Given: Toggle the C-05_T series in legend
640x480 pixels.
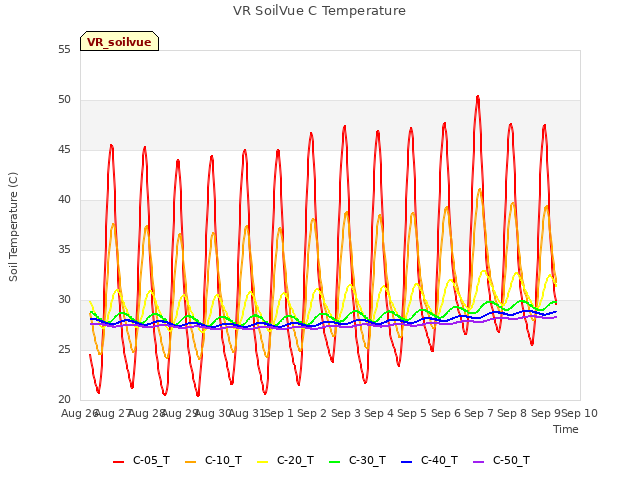Looking at the screenshot, I should 142,460.
